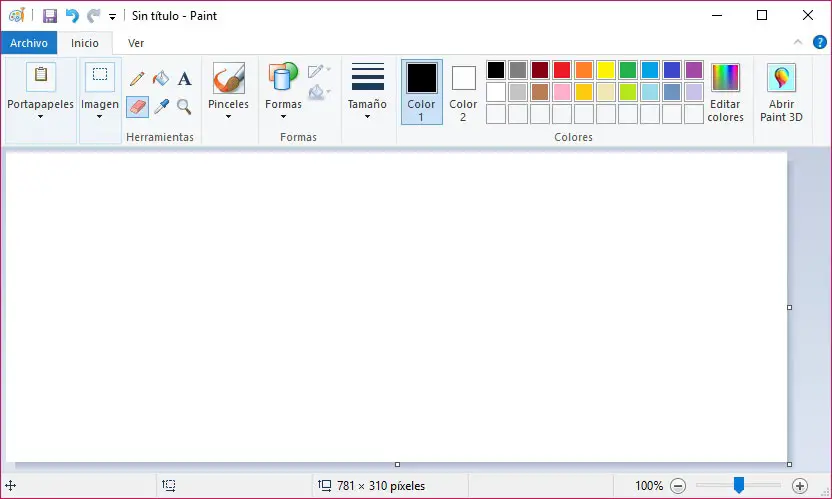832x499 pixels.
Task: Open Editar colores rainbow icon
Action: click(725, 78)
